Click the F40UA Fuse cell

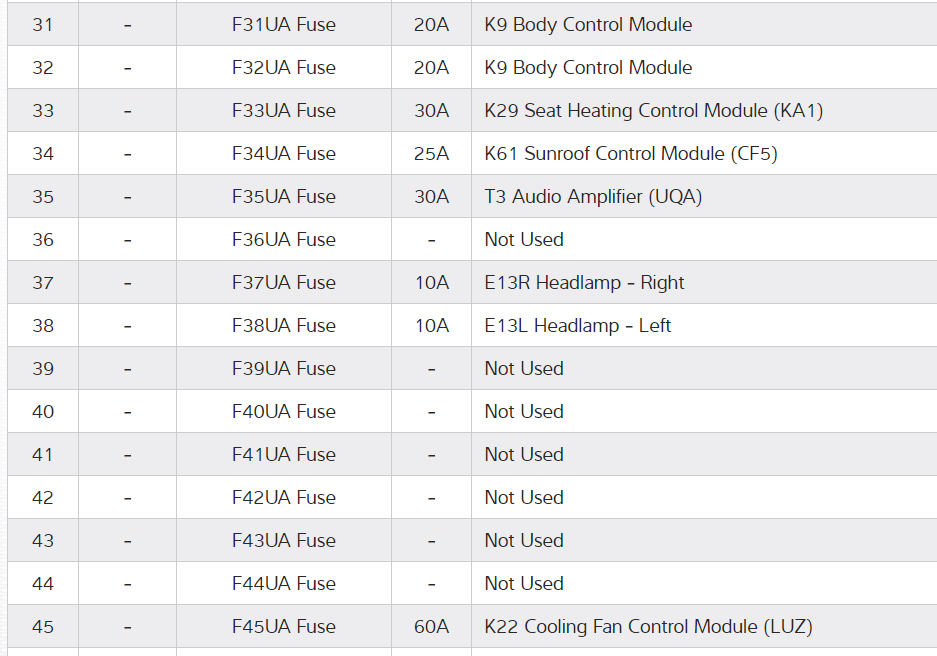click(x=283, y=412)
